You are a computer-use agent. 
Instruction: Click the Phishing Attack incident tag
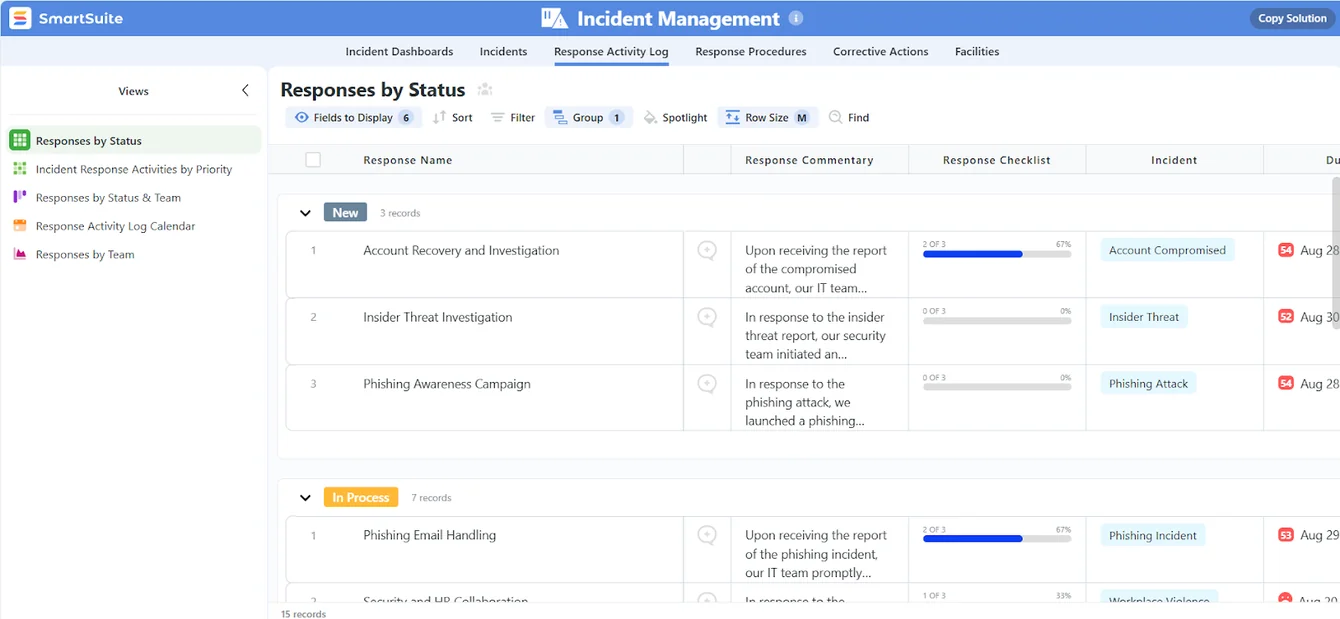[1148, 384]
